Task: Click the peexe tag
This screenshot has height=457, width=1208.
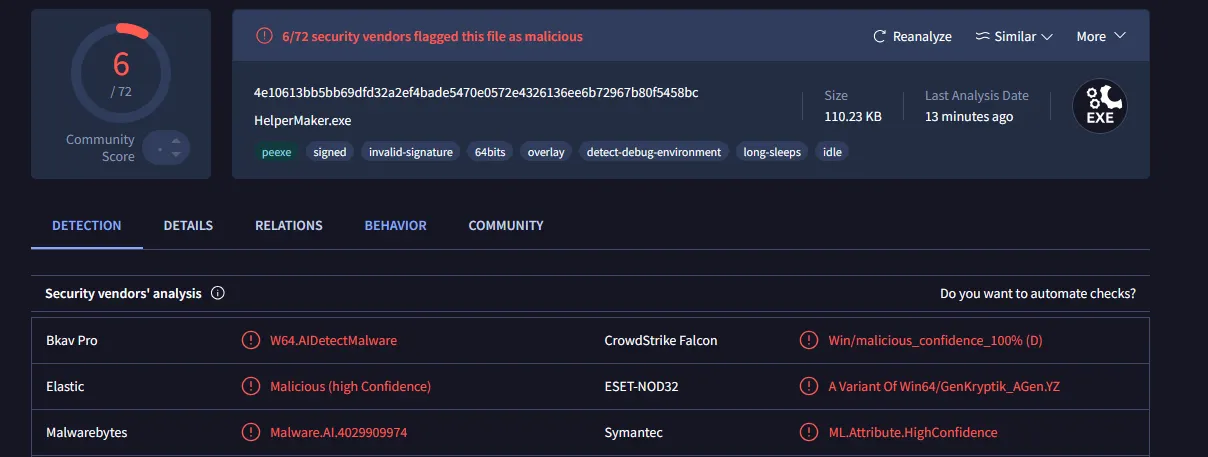Action: coord(276,152)
